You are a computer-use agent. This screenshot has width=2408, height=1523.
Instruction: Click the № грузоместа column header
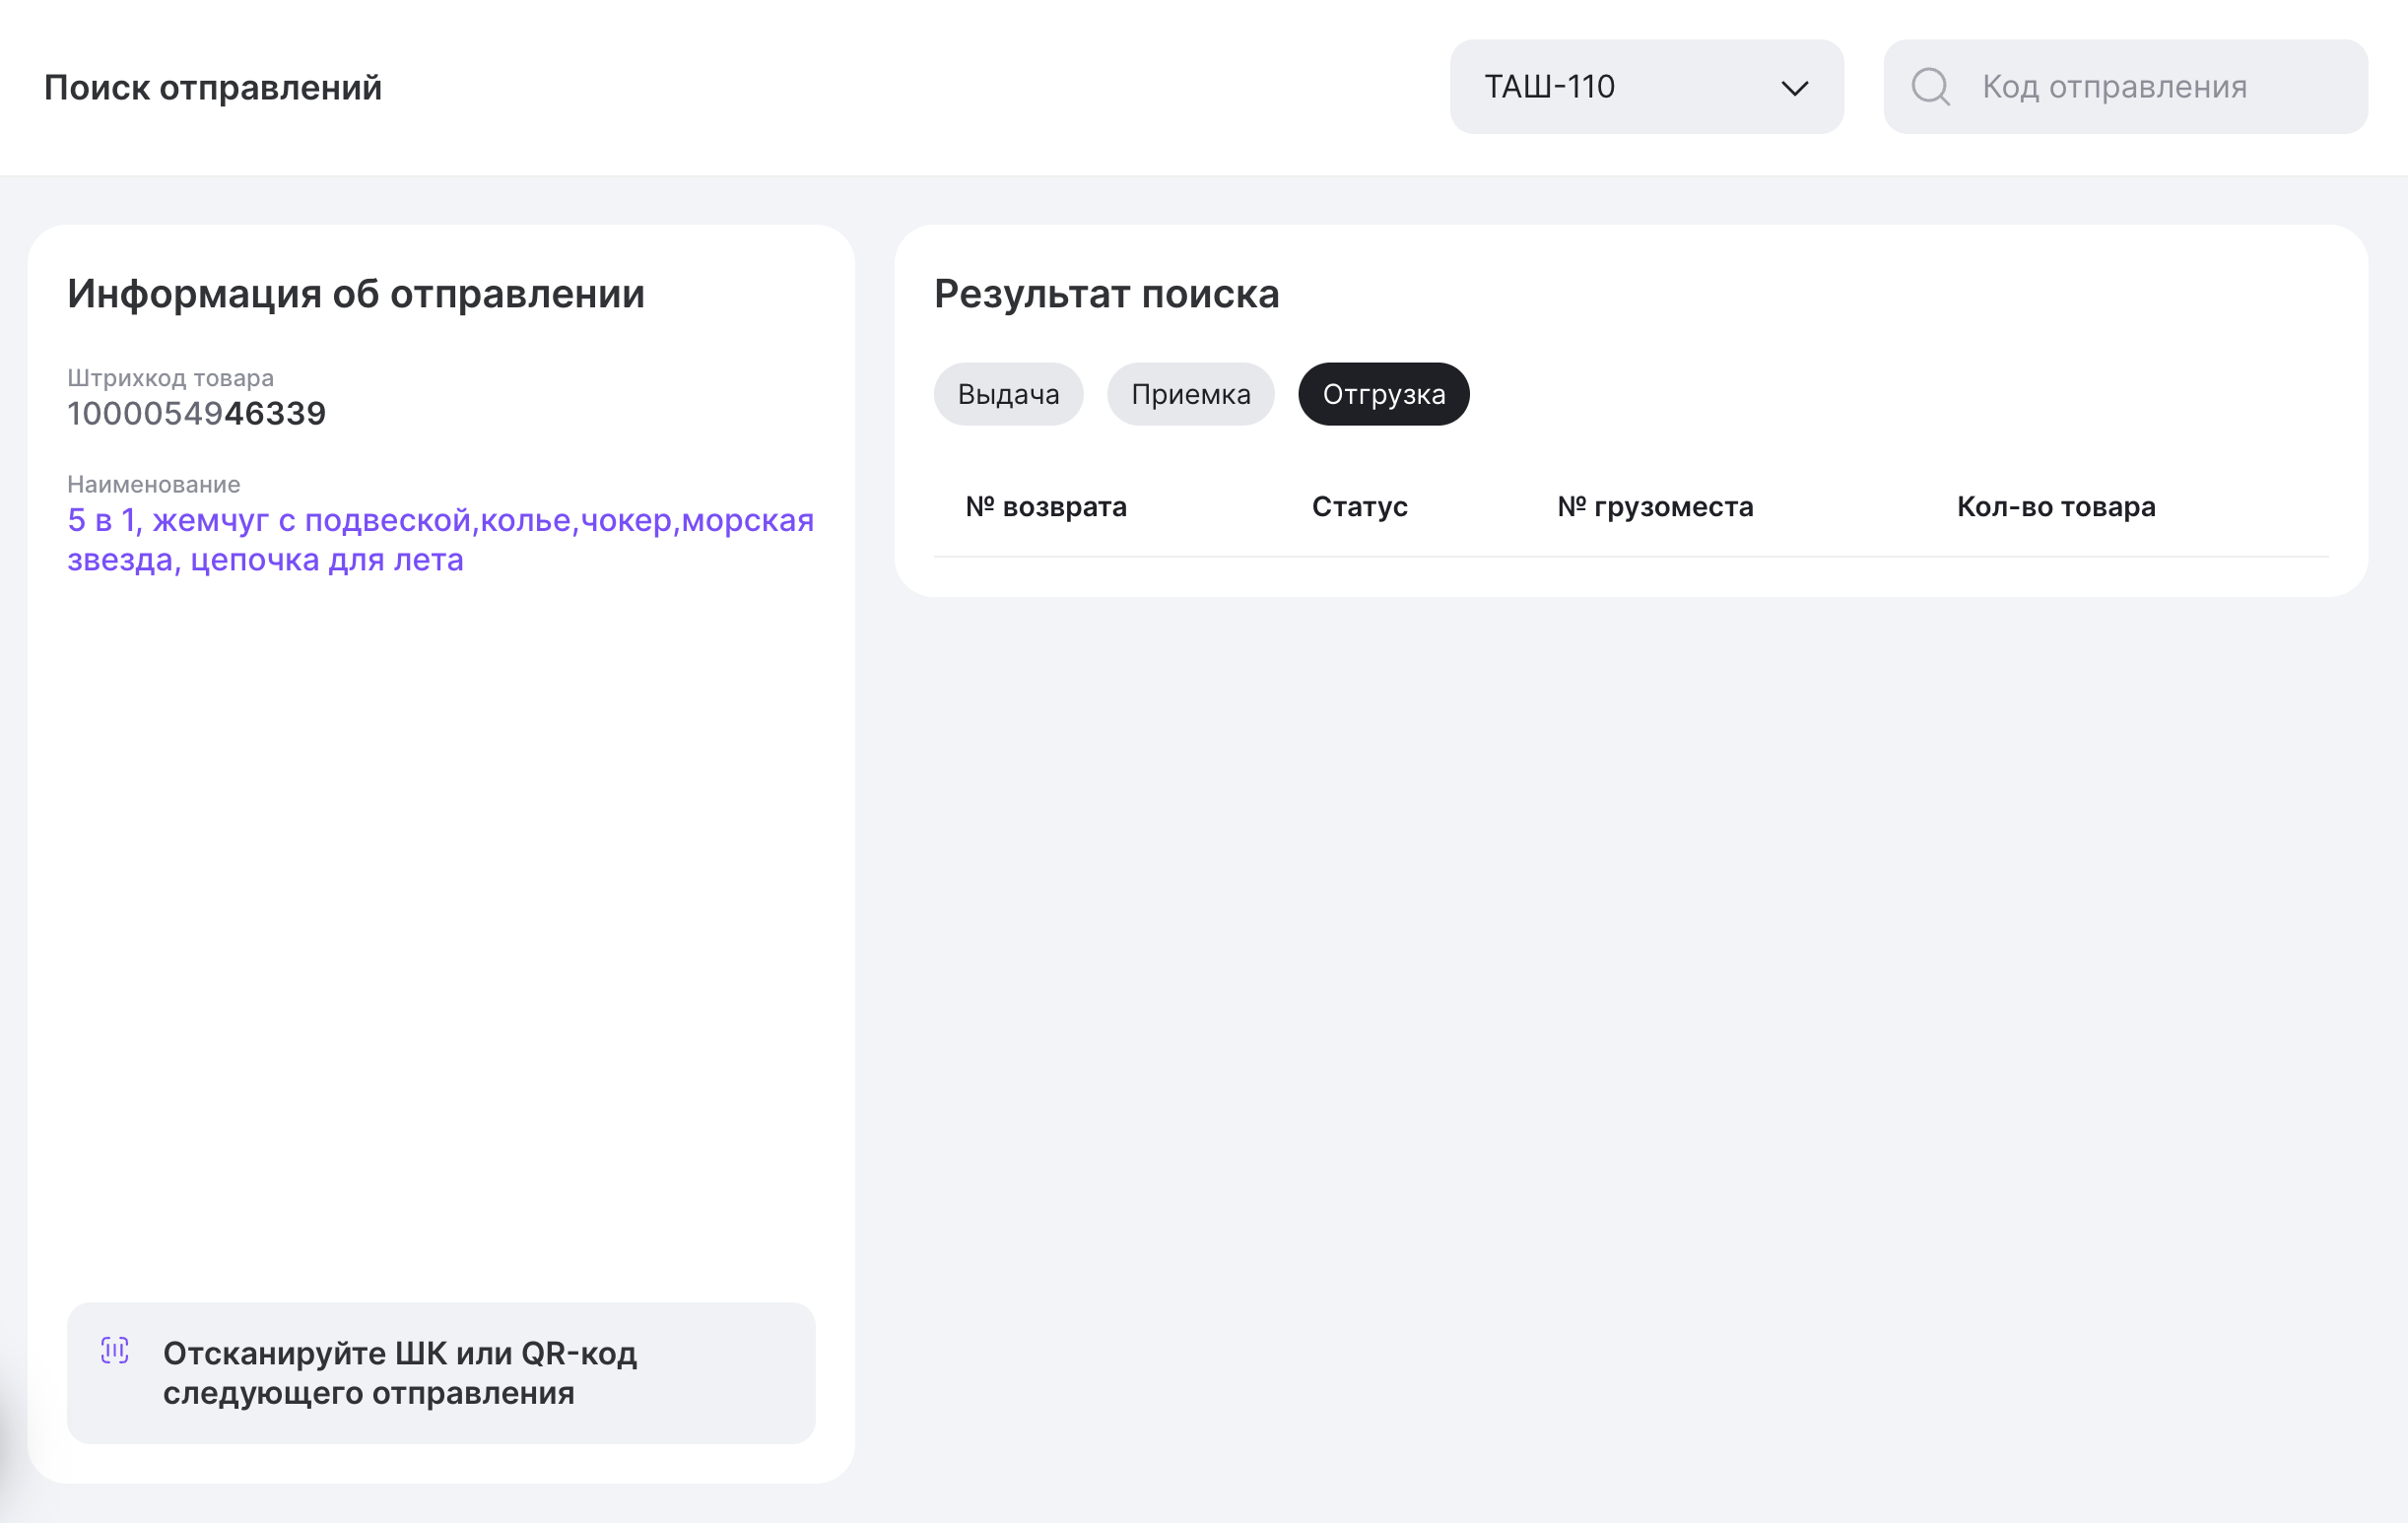click(1655, 507)
